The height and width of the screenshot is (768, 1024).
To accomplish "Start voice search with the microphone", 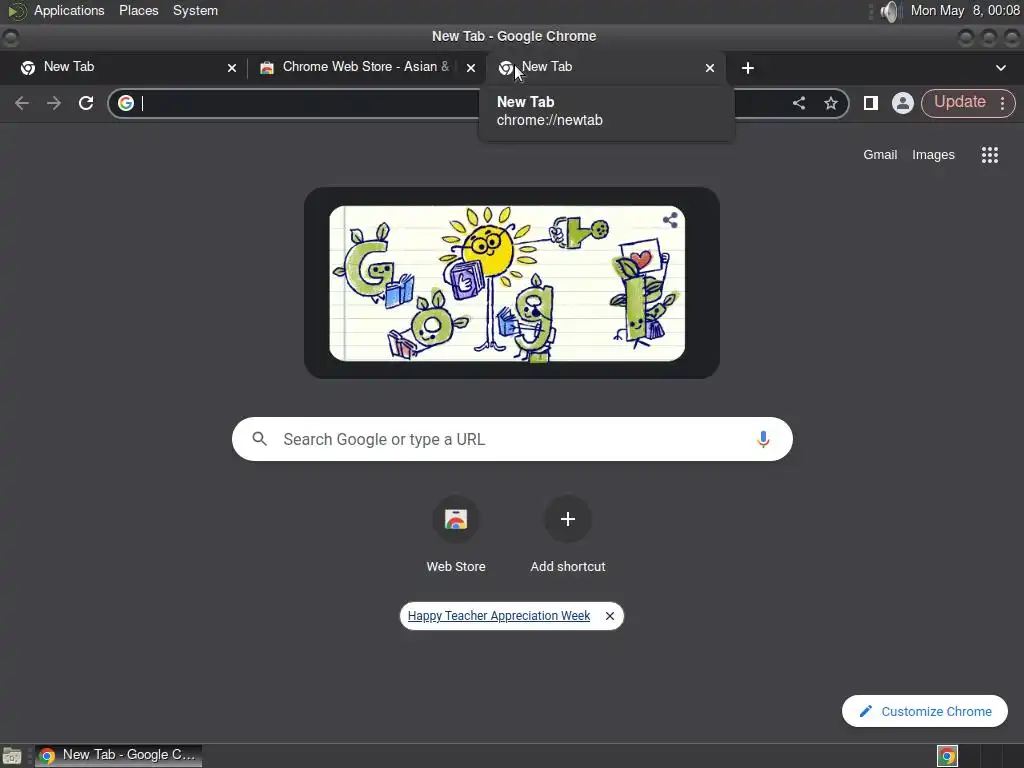I will click(x=763, y=439).
